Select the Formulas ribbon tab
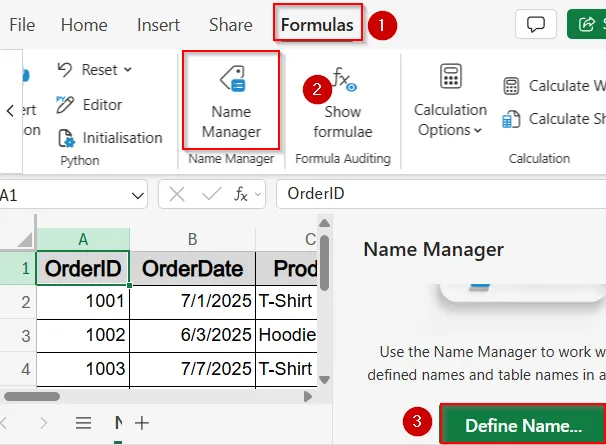Viewport: 606px width, 445px height. pos(317,25)
